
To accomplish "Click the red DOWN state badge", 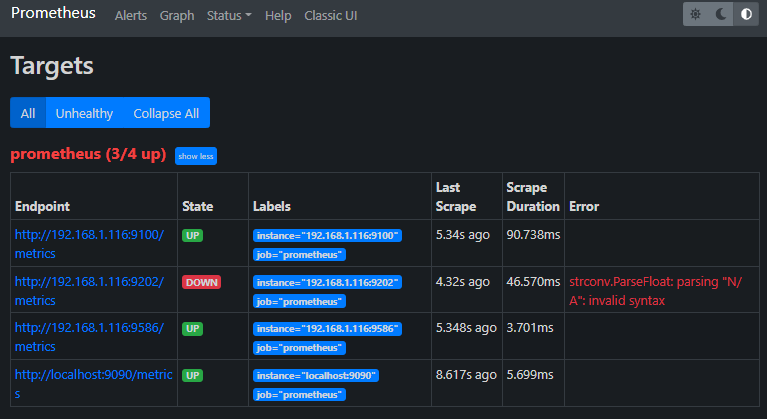I will click(x=202, y=283).
